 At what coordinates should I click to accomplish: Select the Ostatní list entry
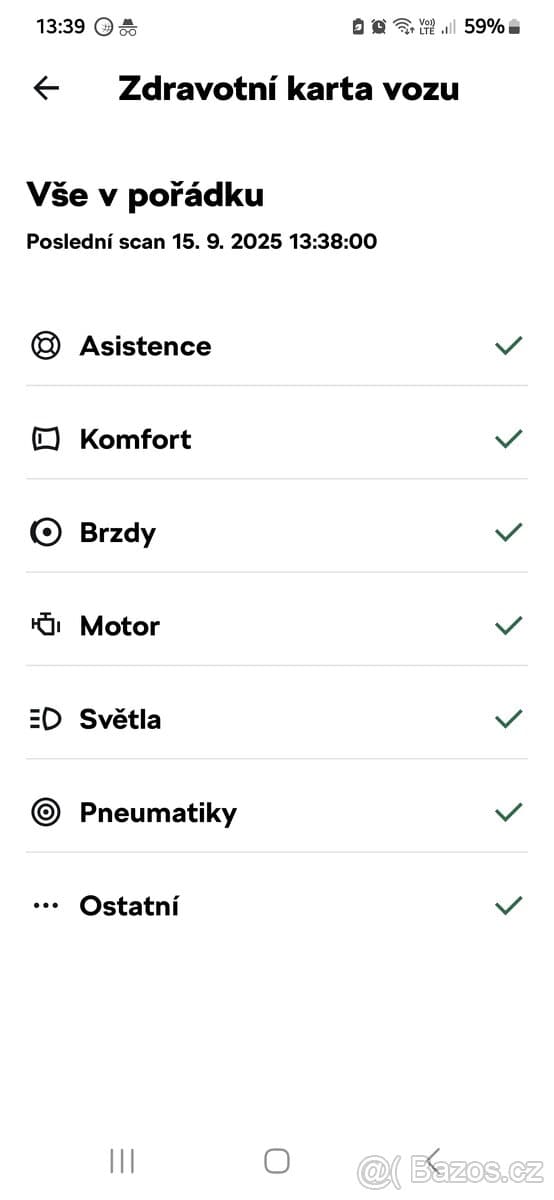pos(277,906)
